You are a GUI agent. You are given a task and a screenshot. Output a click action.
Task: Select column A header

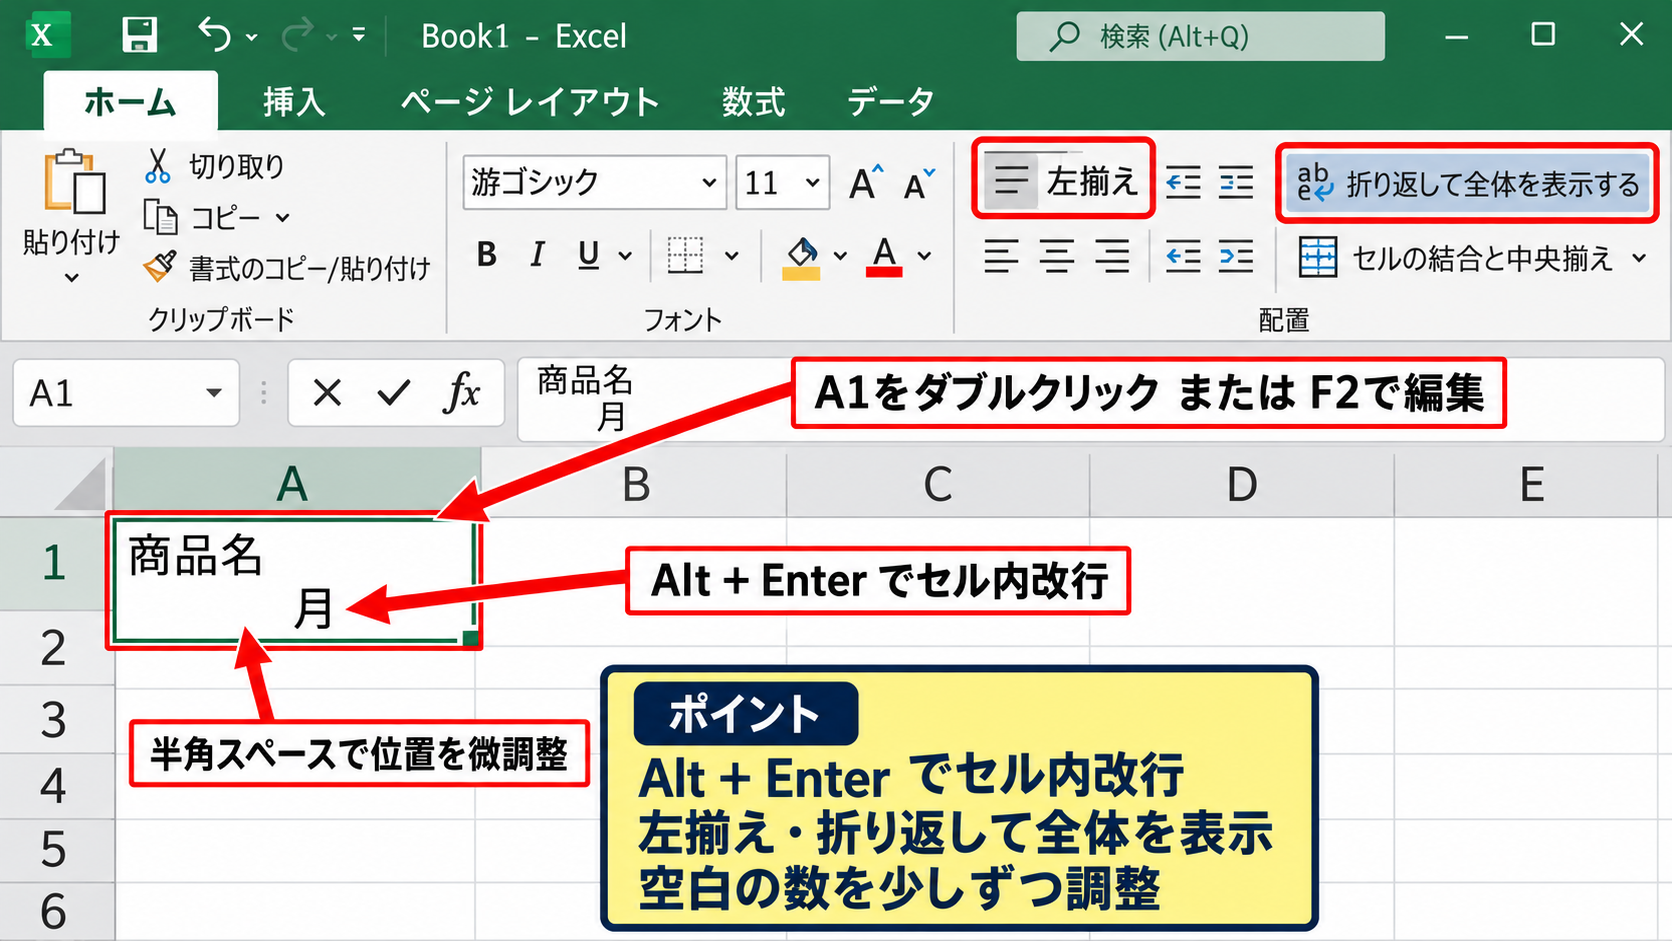click(297, 483)
